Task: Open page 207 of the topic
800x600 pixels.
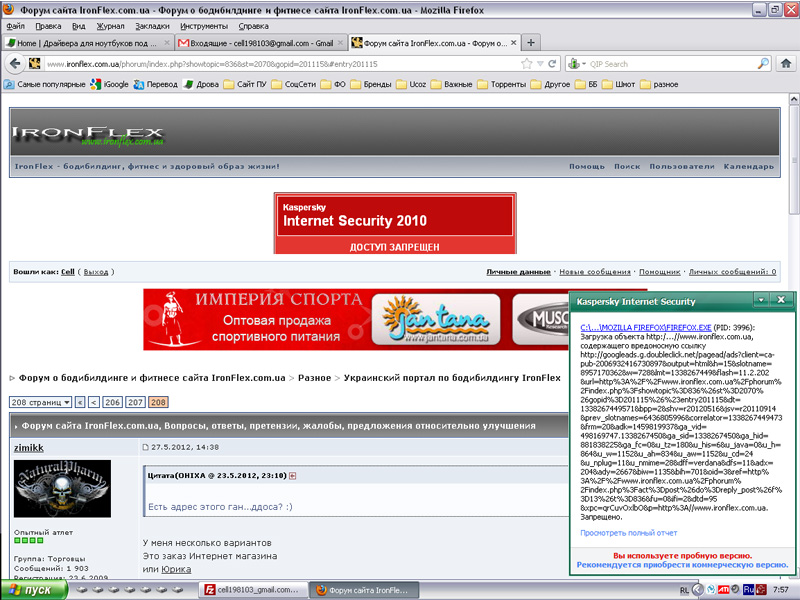Action: click(135, 402)
